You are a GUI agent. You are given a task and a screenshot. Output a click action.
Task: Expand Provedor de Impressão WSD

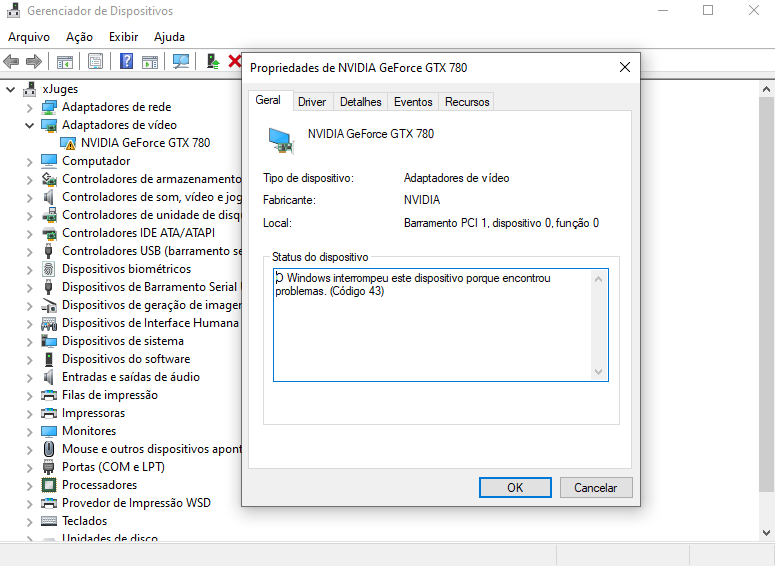tap(30, 504)
